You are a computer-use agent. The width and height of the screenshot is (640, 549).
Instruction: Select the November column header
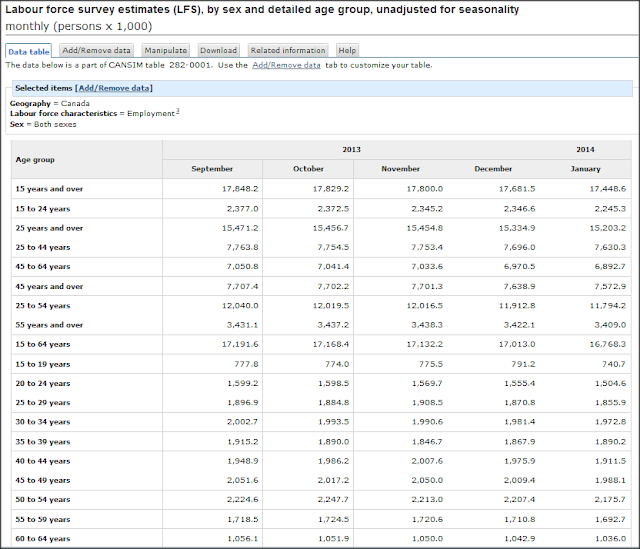coord(400,169)
